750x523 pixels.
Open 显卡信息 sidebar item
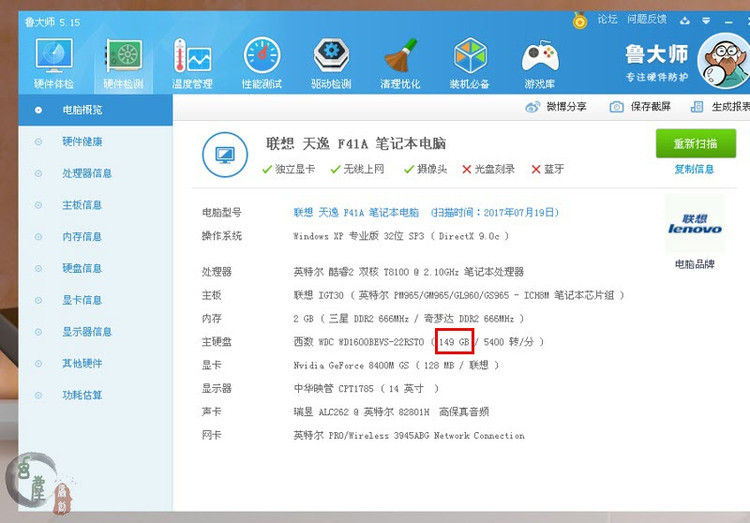coord(82,300)
